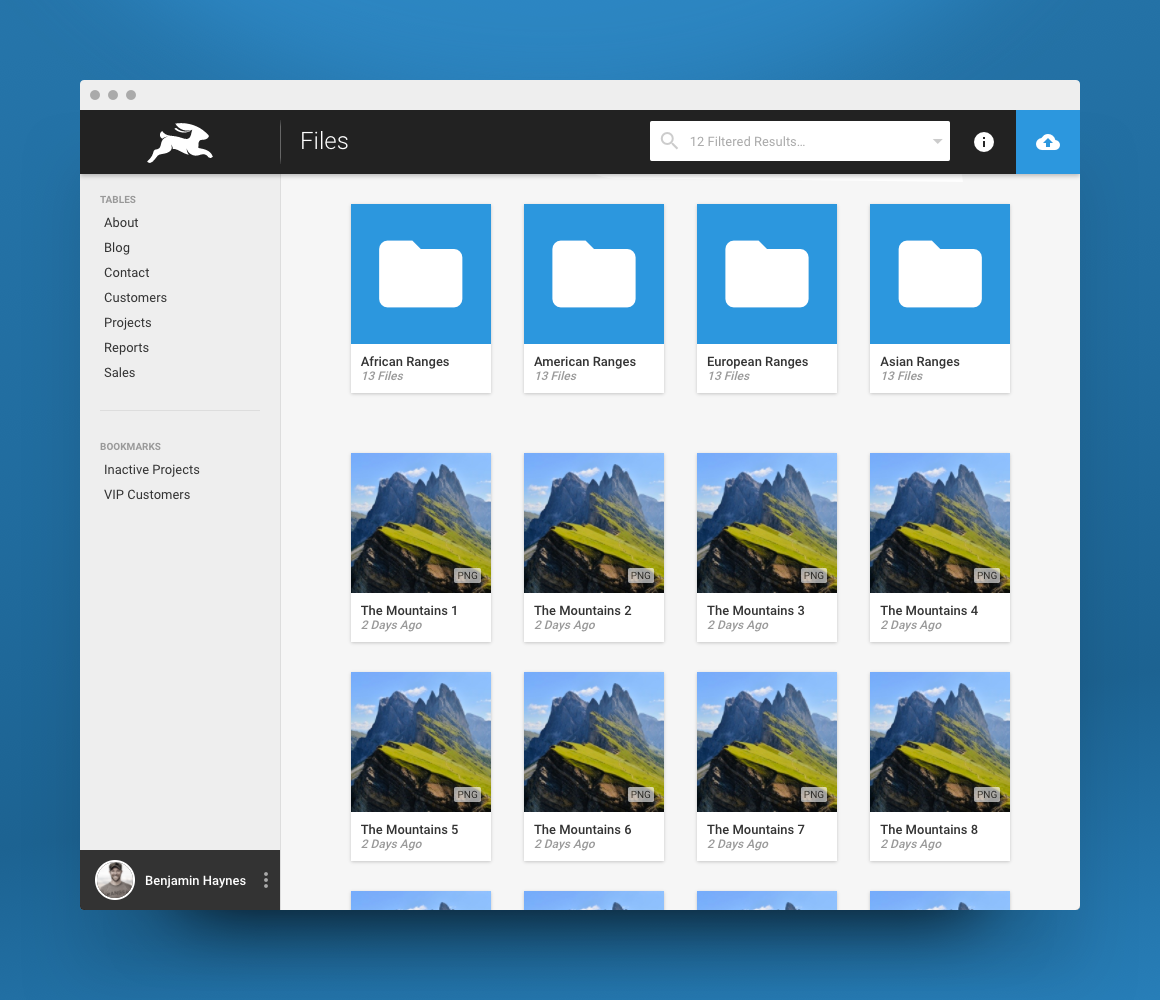Go to the Blog table
Image resolution: width=1160 pixels, height=1000 pixels.
pyautogui.click(x=117, y=248)
